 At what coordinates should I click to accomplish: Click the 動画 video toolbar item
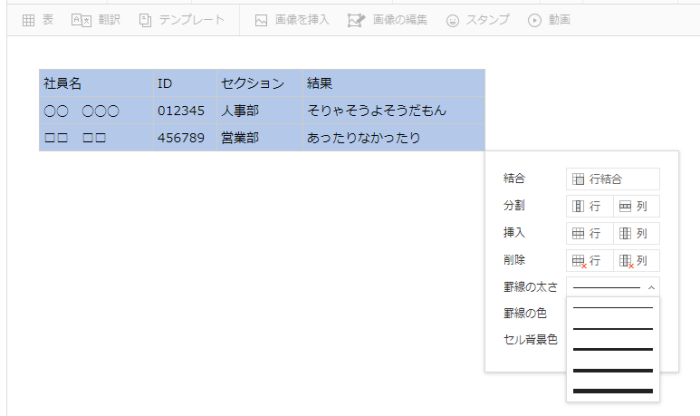[x=549, y=20]
